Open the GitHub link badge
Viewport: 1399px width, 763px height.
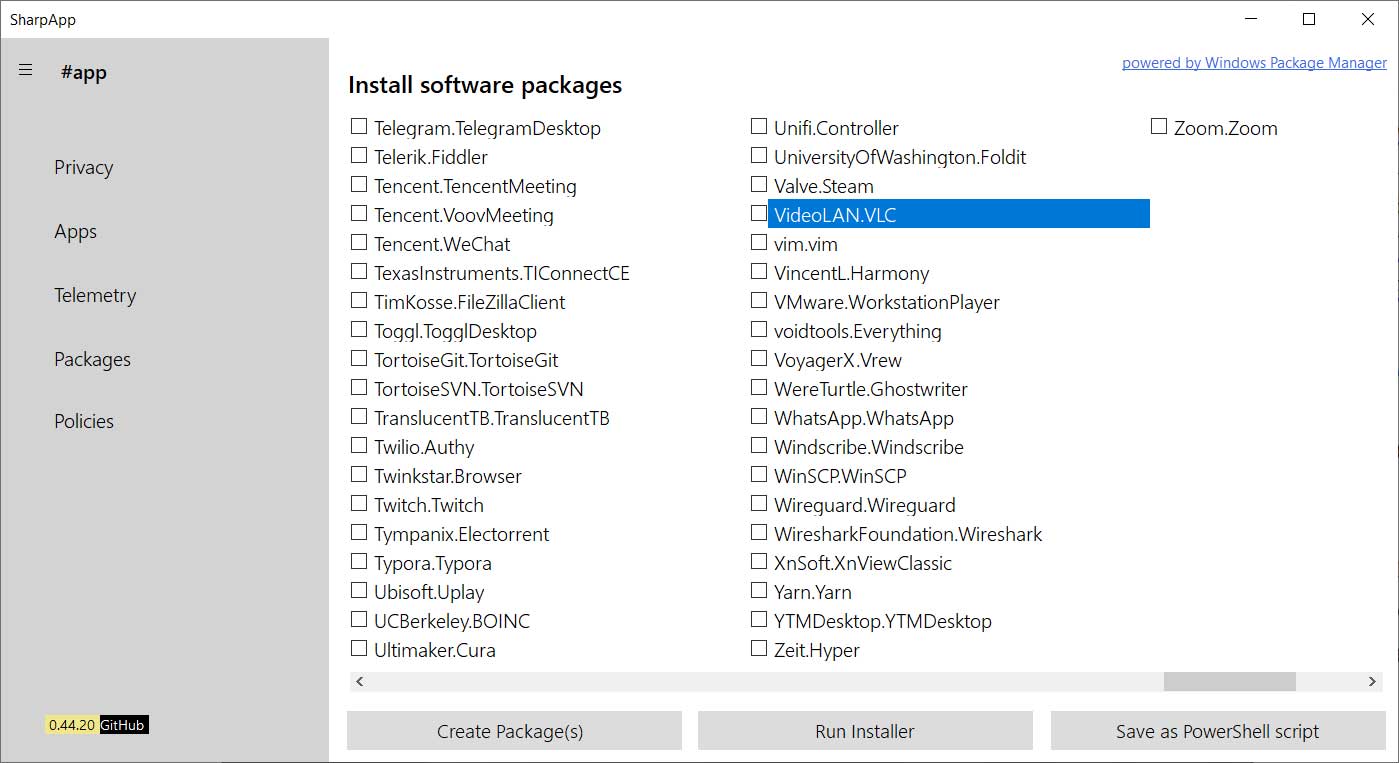coord(123,725)
